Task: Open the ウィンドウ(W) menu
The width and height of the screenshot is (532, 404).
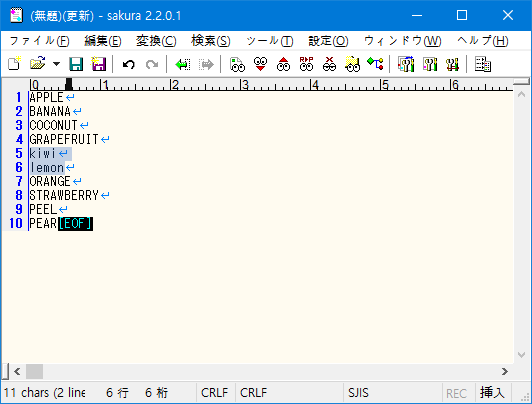Action: (402, 41)
